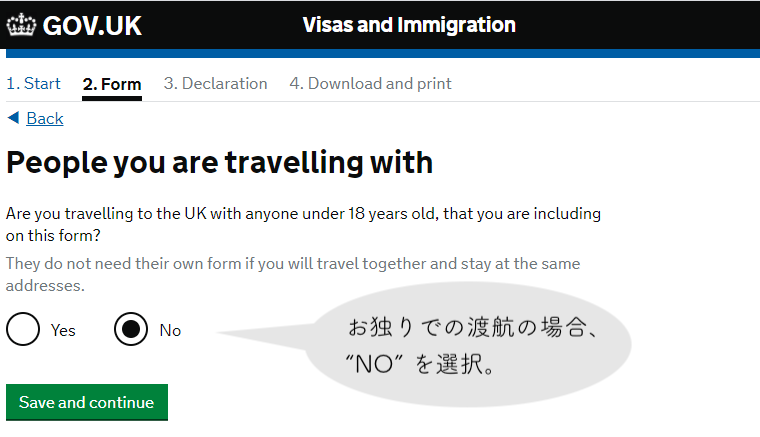Viewport: 760px width, 437px height.
Task: Follow the Back link
Action: (45, 118)
